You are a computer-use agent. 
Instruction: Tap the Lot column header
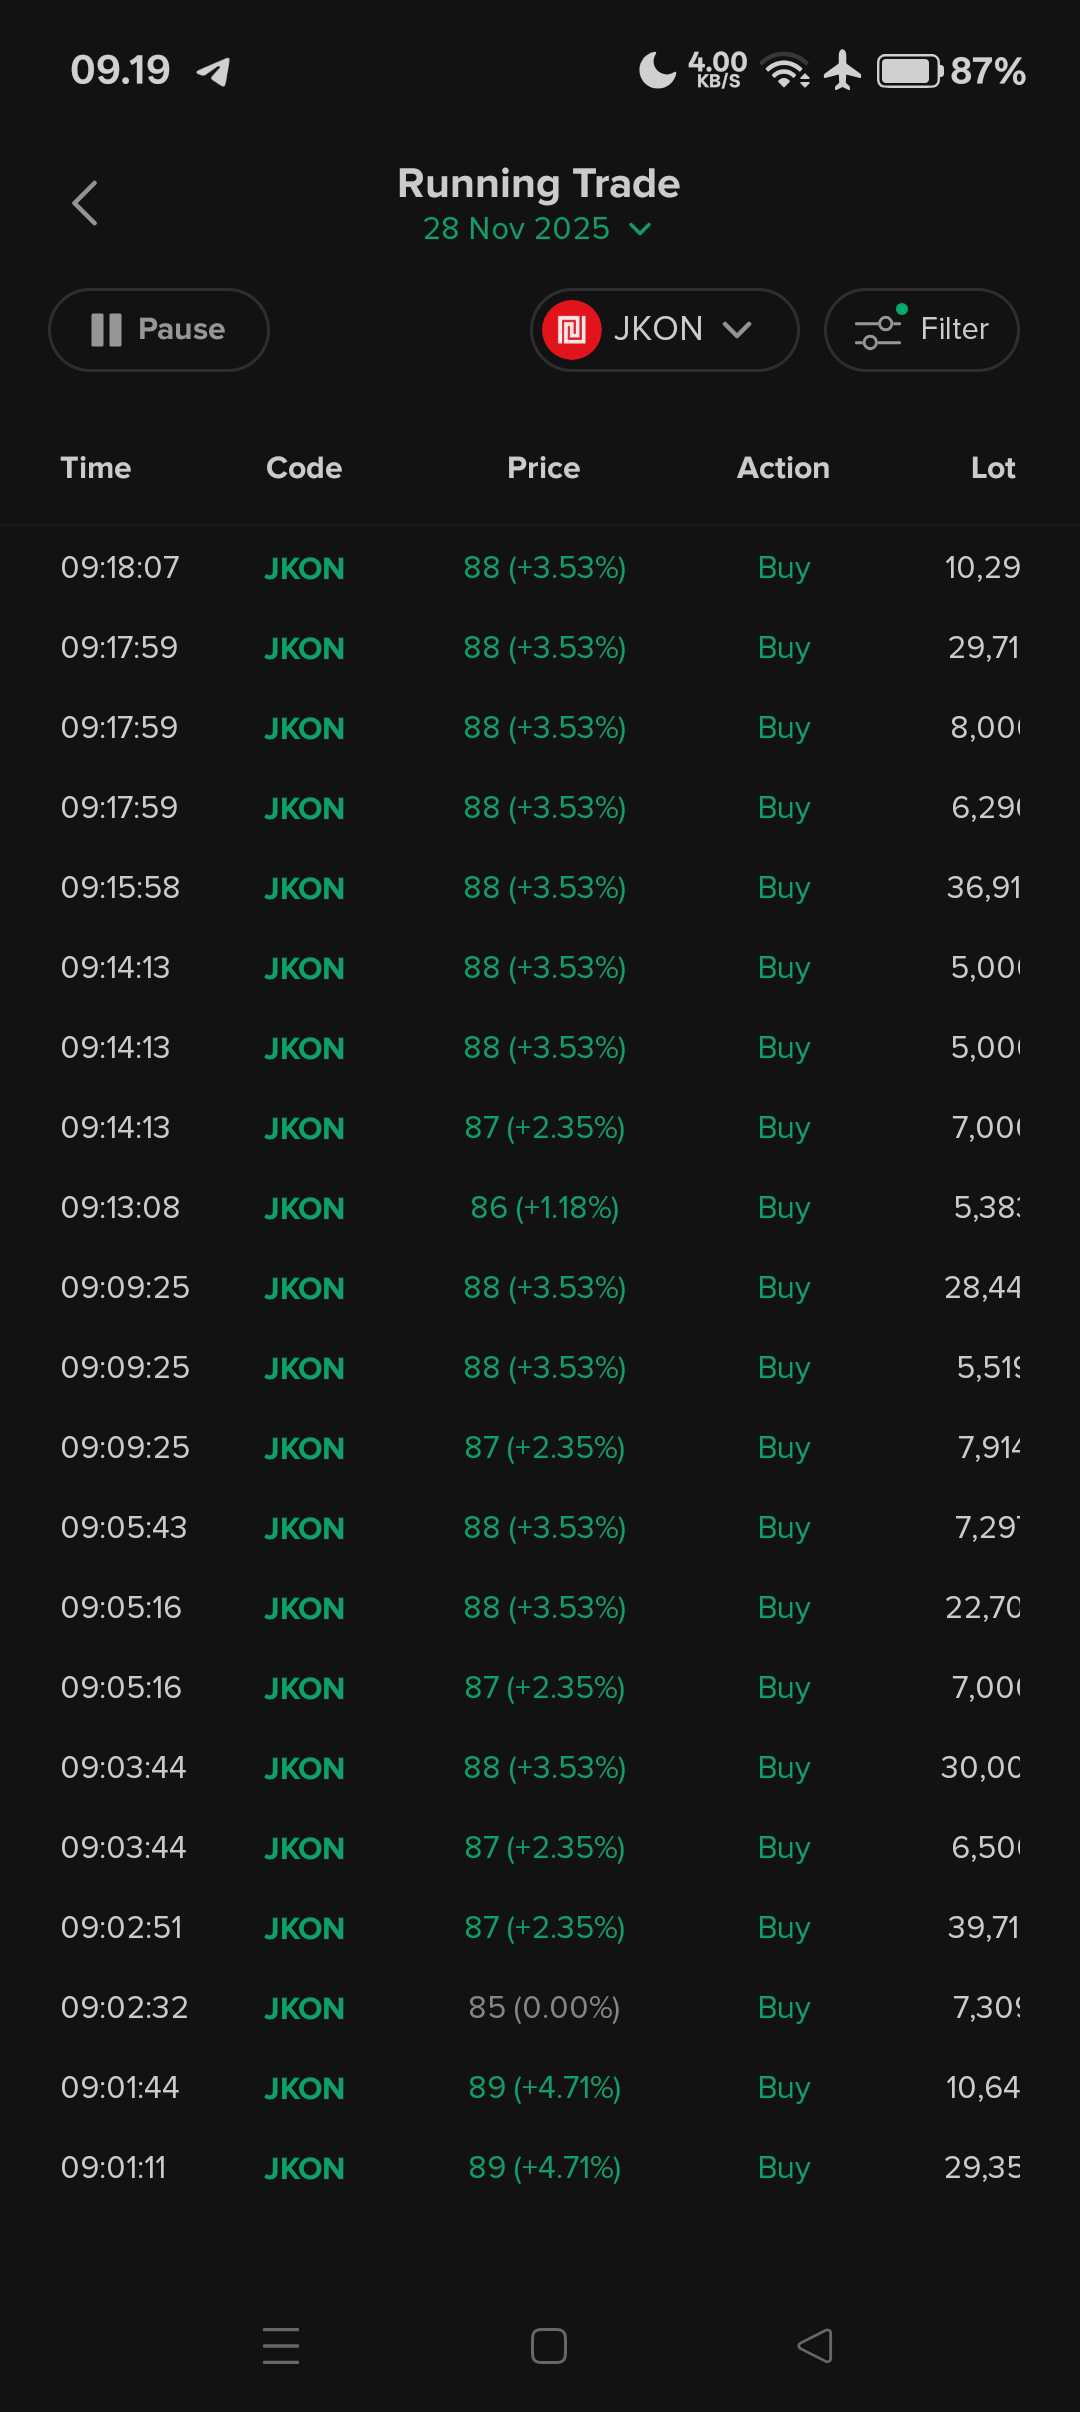[992, 468]
